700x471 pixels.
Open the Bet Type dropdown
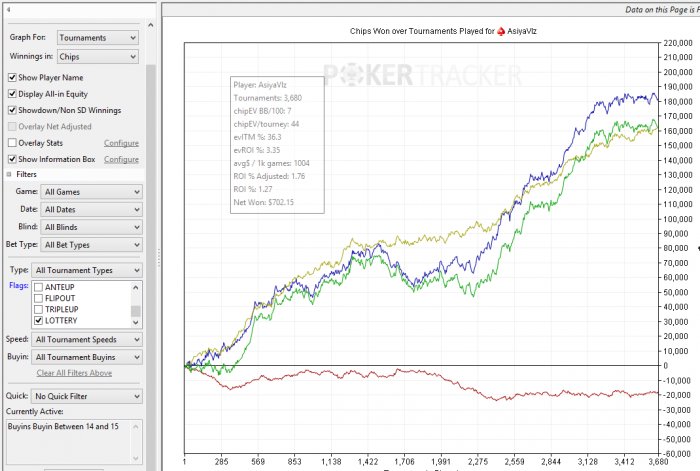(92, 245)
